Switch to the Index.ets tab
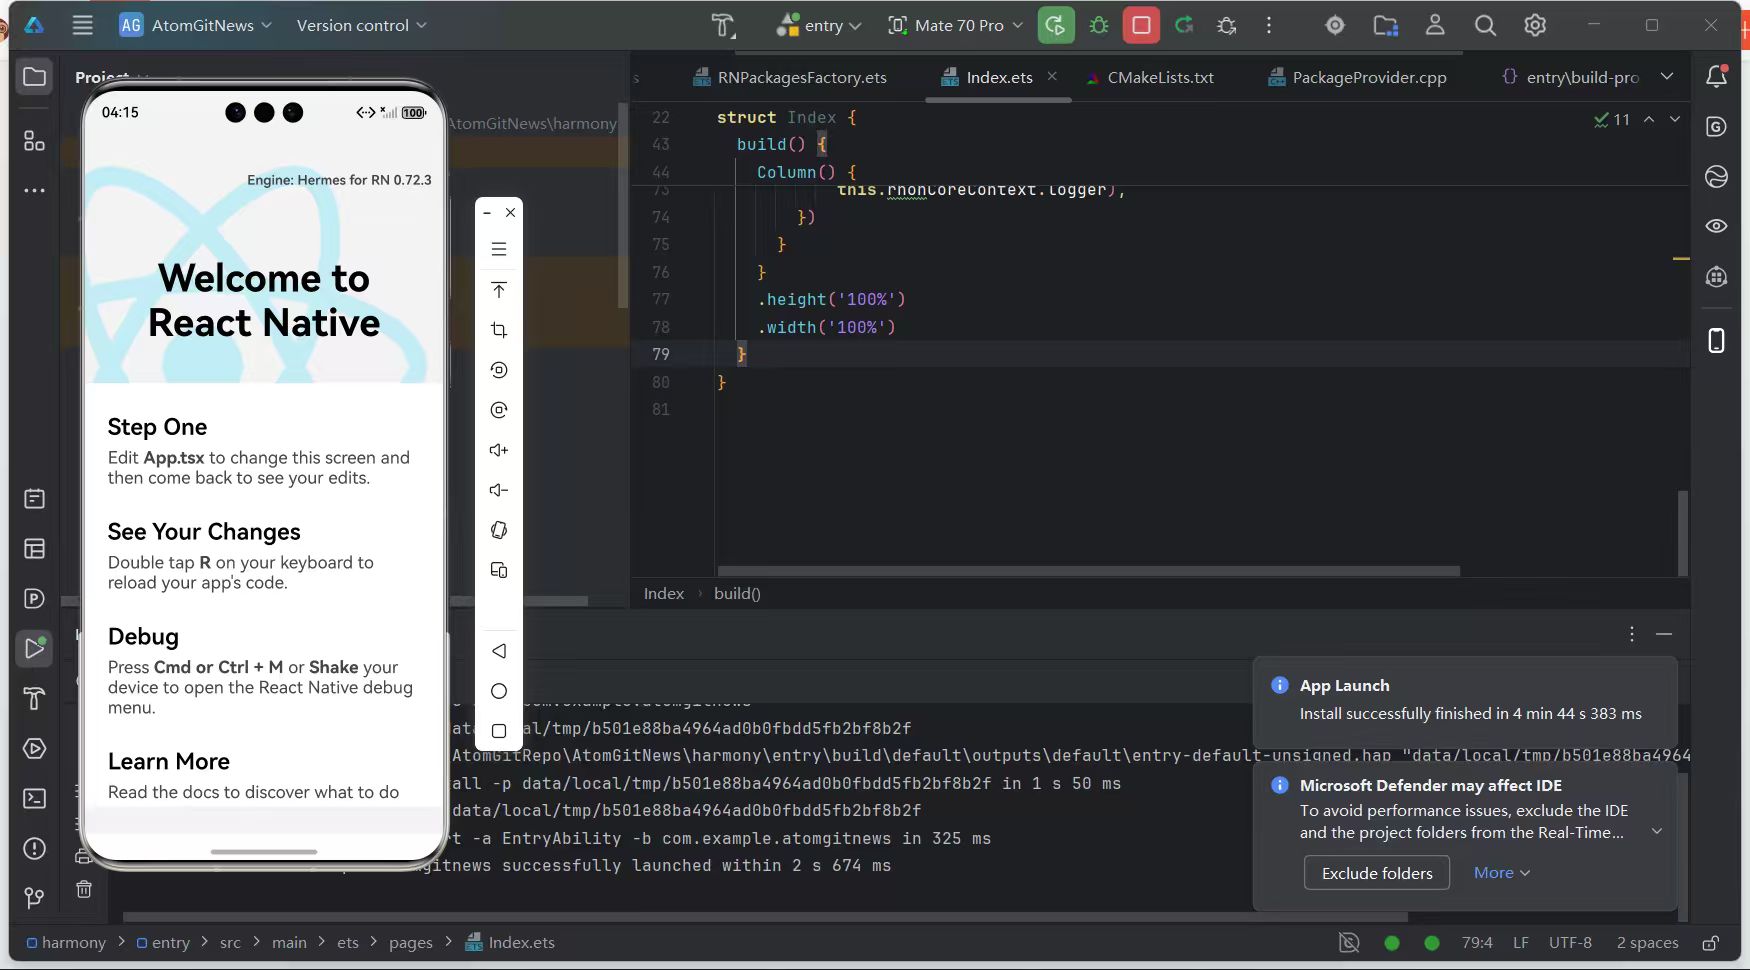This screenshot has width=1750, height=970. tap(987, 77)
